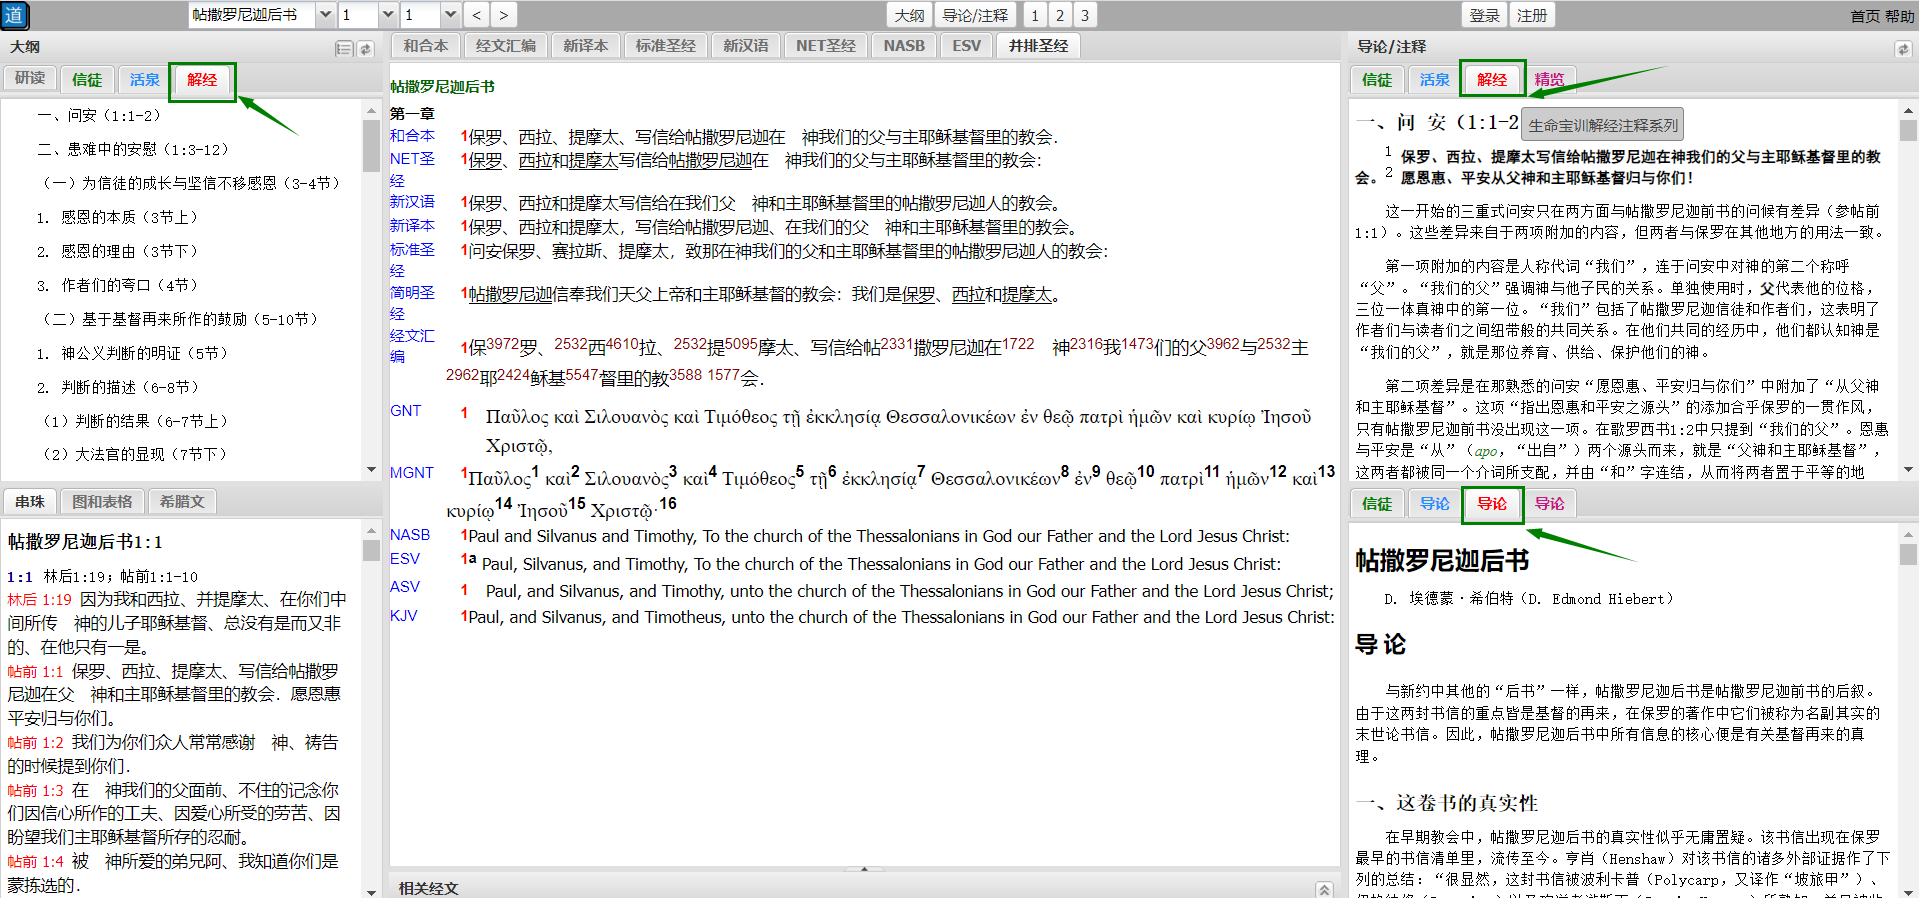Click the swap icon in 导论/注释 panel header
This screenshot has height=898, width=1919.
tap(1902, 48)
